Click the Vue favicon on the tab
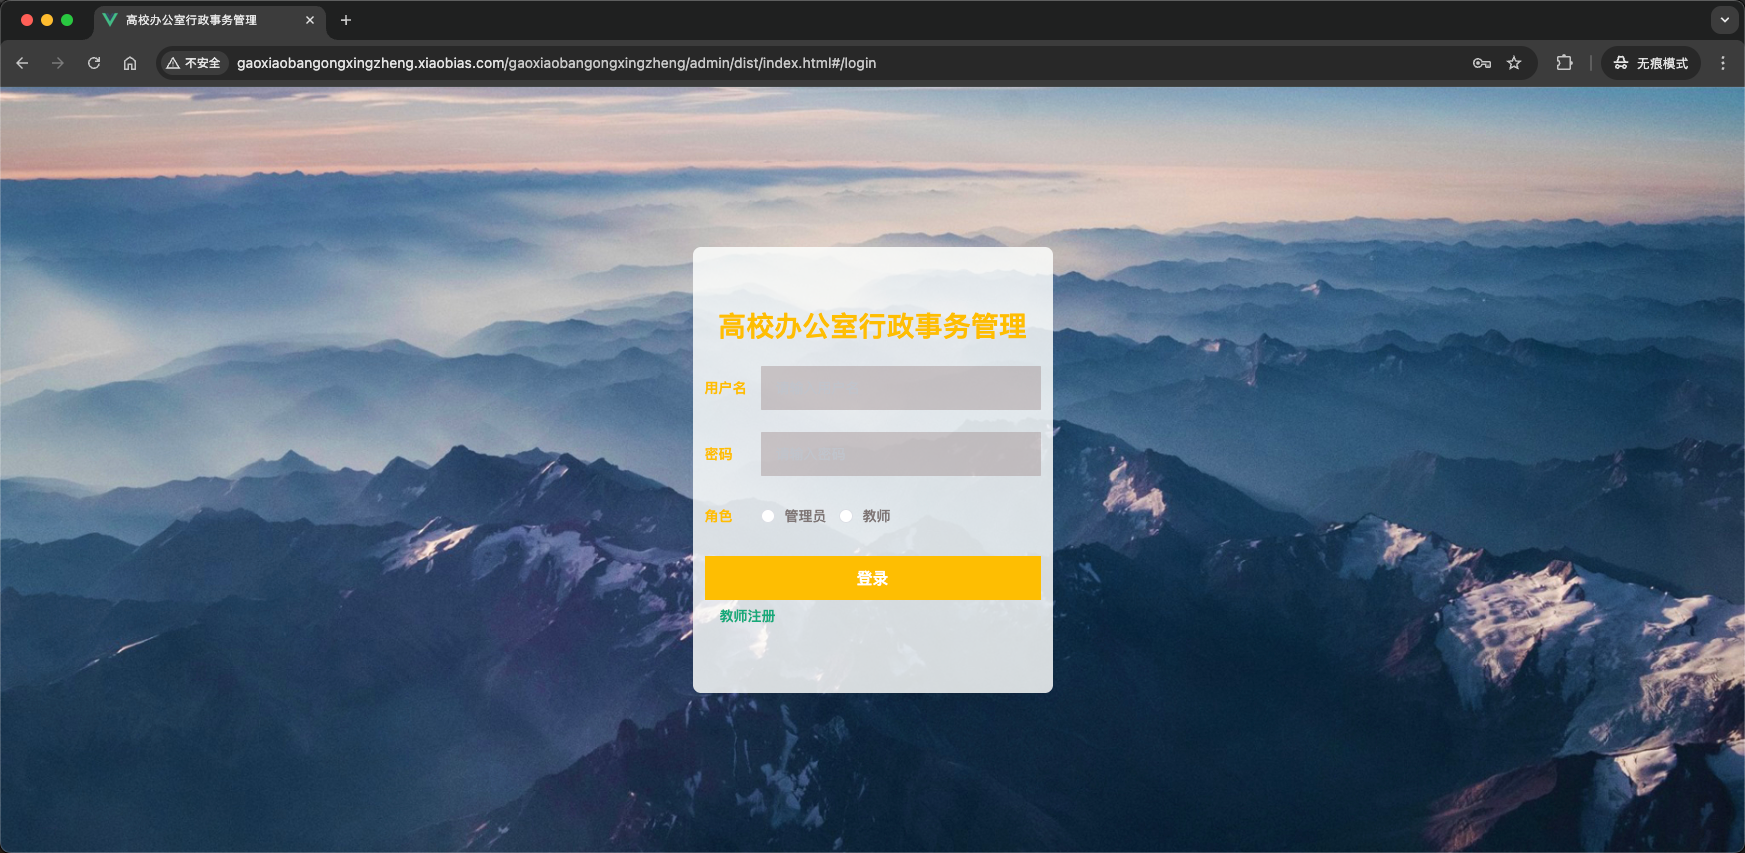 110,20
